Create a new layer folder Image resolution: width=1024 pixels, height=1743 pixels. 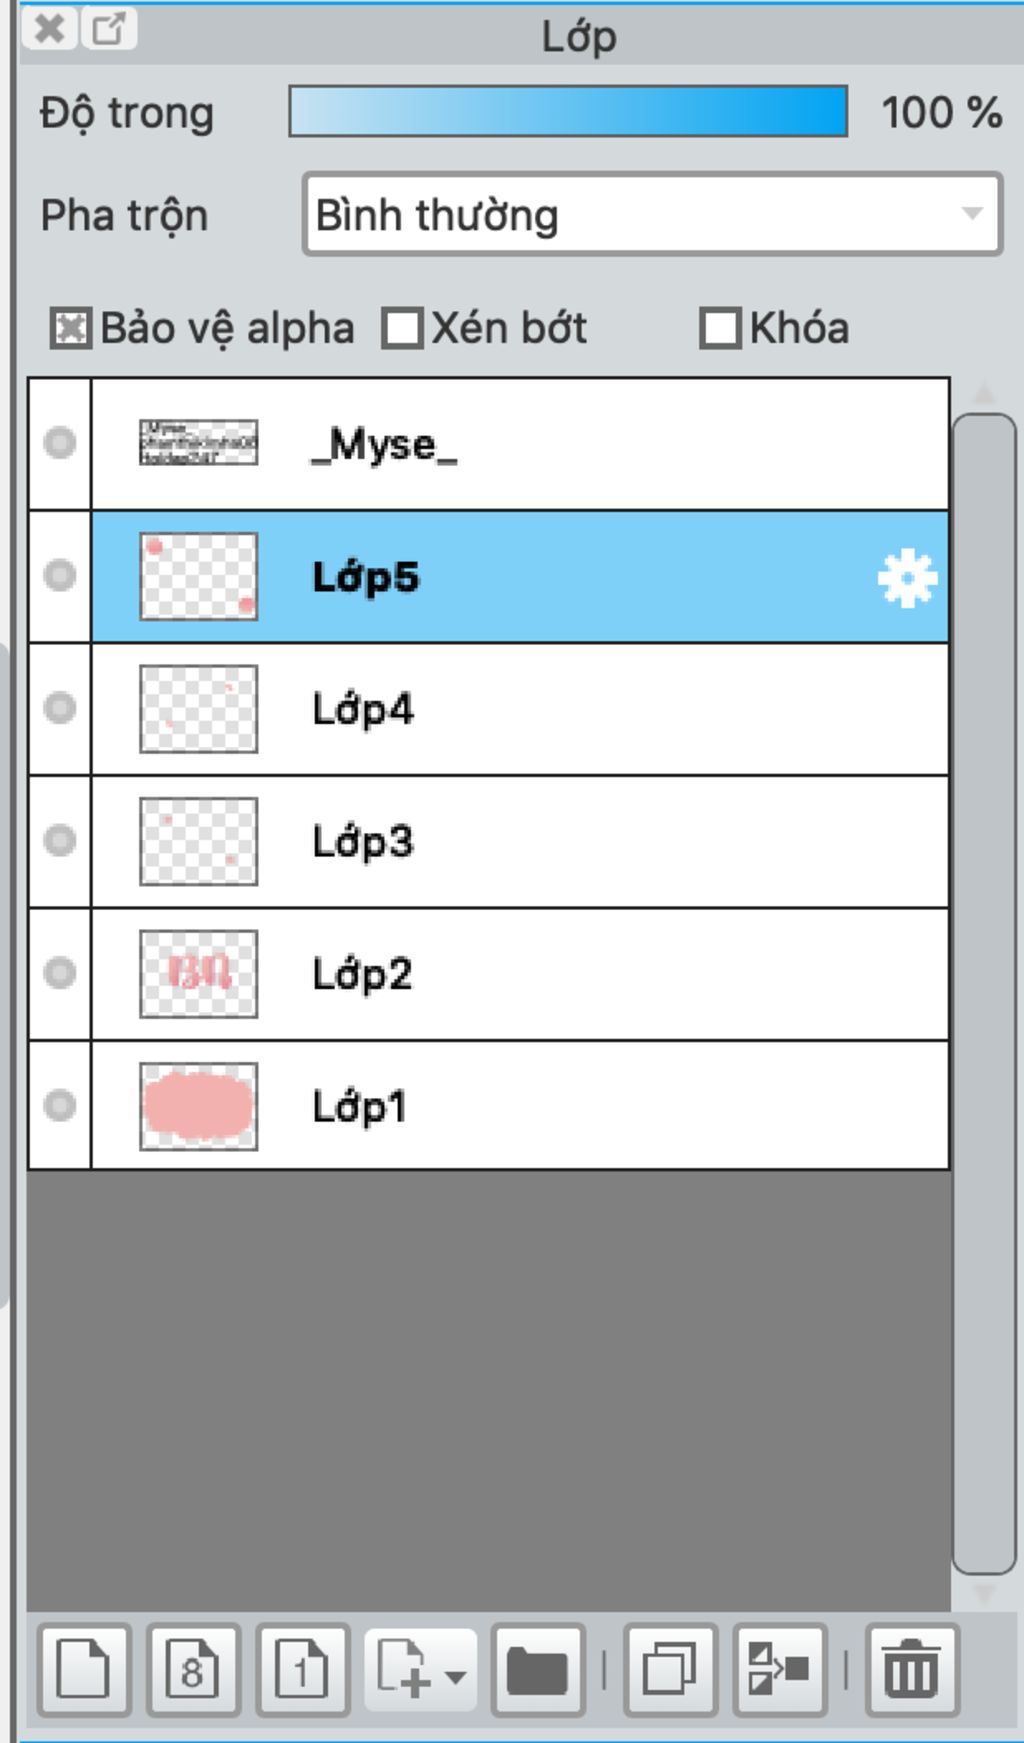(x=538, y=1670)
